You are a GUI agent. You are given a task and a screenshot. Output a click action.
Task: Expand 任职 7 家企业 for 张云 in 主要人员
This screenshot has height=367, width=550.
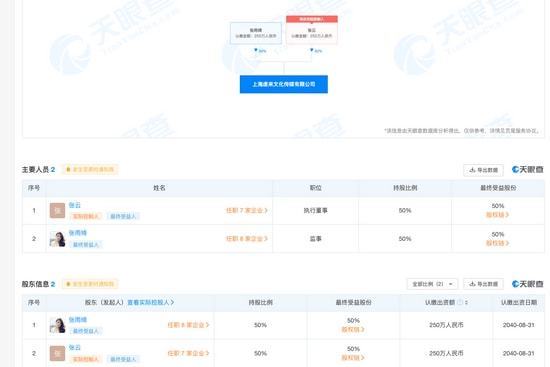[247, 211]
